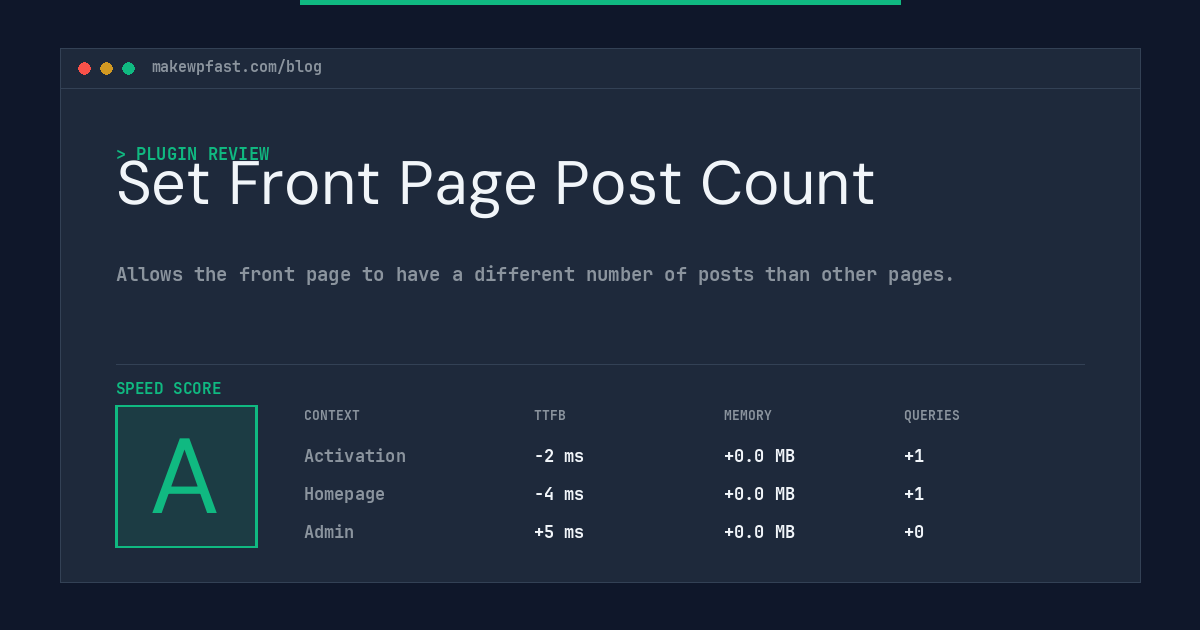Click the TTFB column header

point(550,416)
